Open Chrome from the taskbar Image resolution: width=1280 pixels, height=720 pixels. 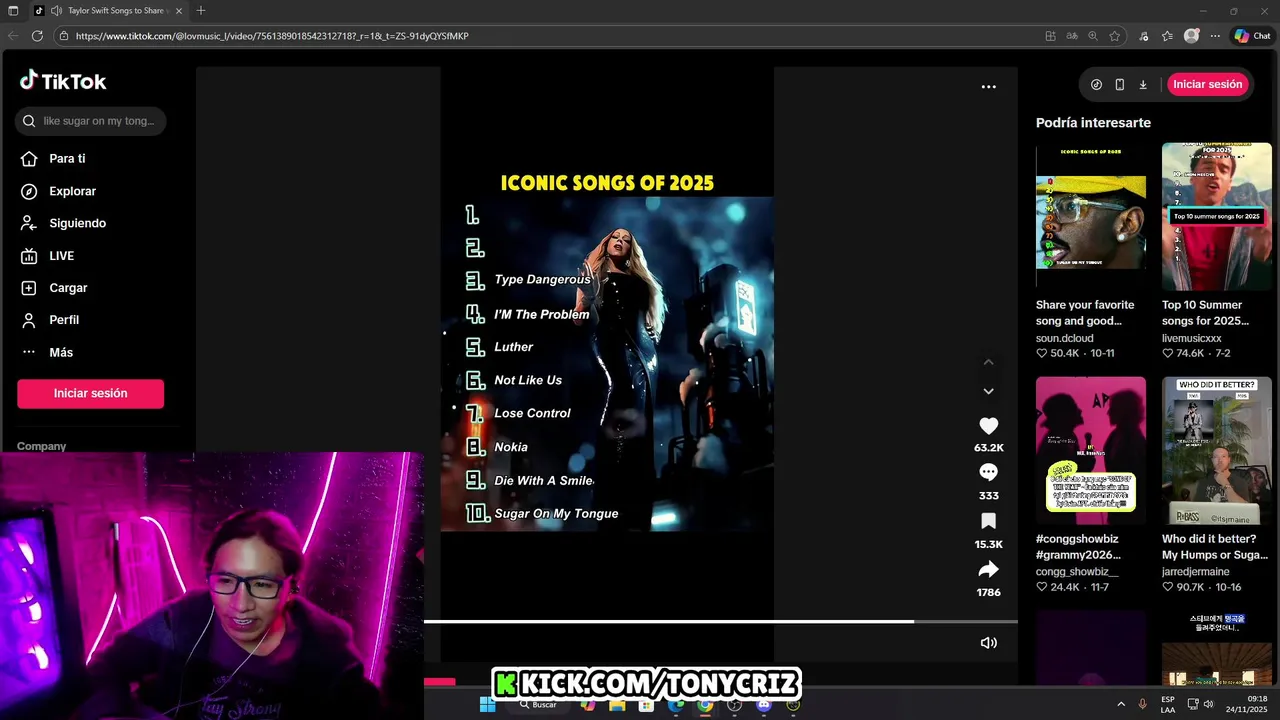[705, 705]
